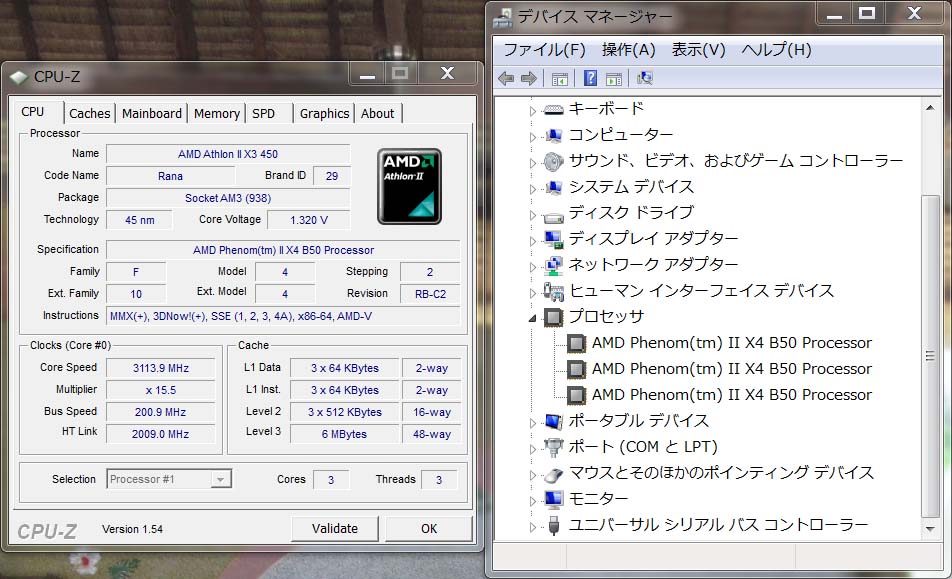952x579 pixels.
Task: Expand the ポータブル デバイス node
Action: point(532,423)
